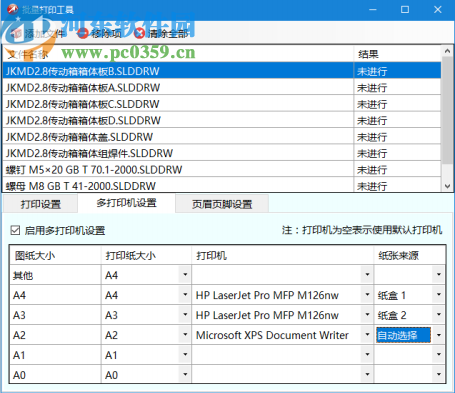This screenshot has width=455, height=393.
Task: Open print paper size dropdown for A2 row
Action: (x=185, y=334)
